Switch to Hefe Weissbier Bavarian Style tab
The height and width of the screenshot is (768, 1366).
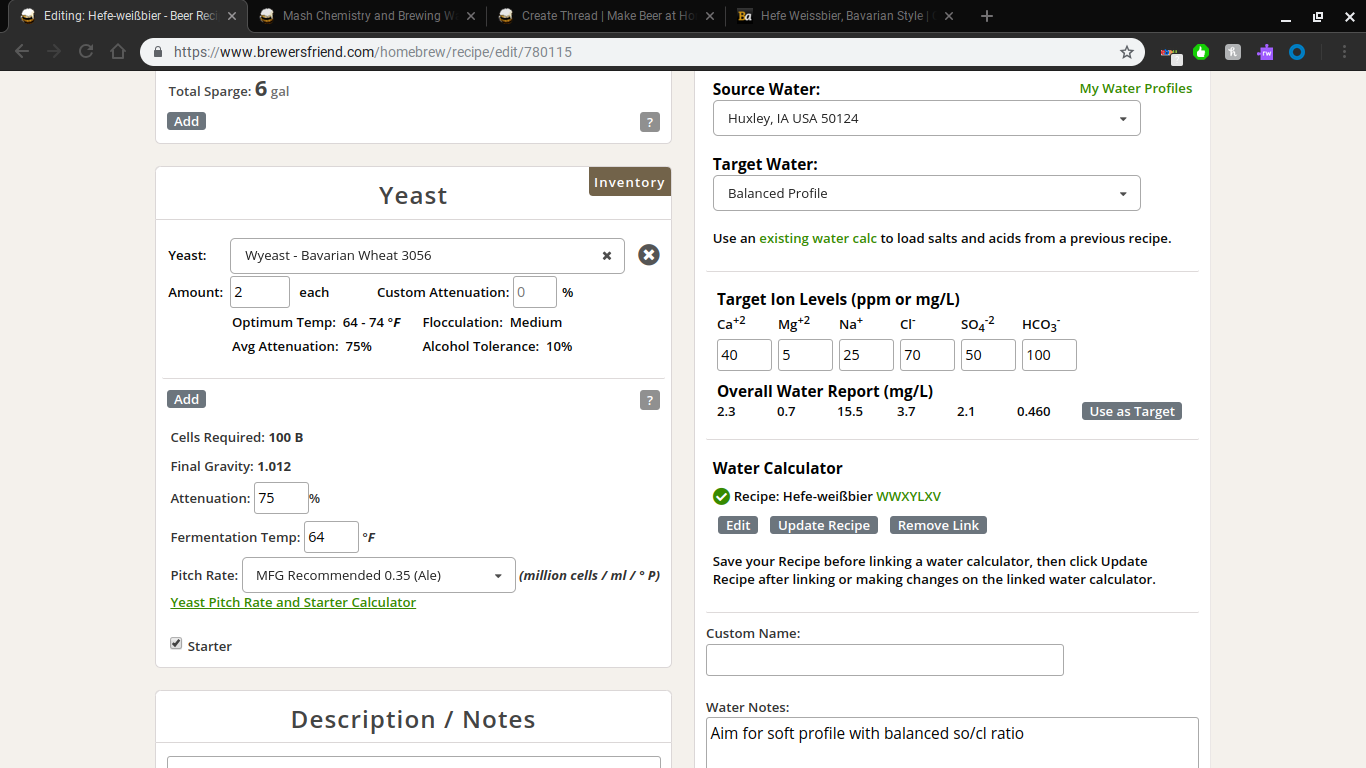[846, 16]
